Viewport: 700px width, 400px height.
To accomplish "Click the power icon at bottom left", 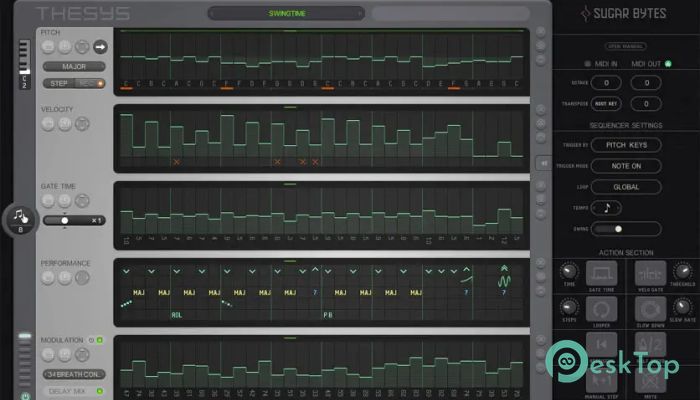I will click(x=25, y=395).
